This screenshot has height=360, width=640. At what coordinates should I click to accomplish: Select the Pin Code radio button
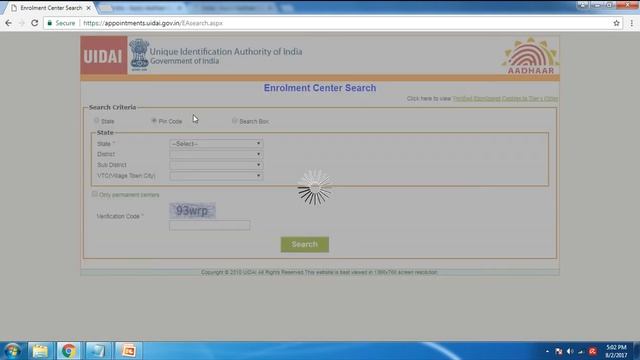pyautogui.click(x=154, y=120)
